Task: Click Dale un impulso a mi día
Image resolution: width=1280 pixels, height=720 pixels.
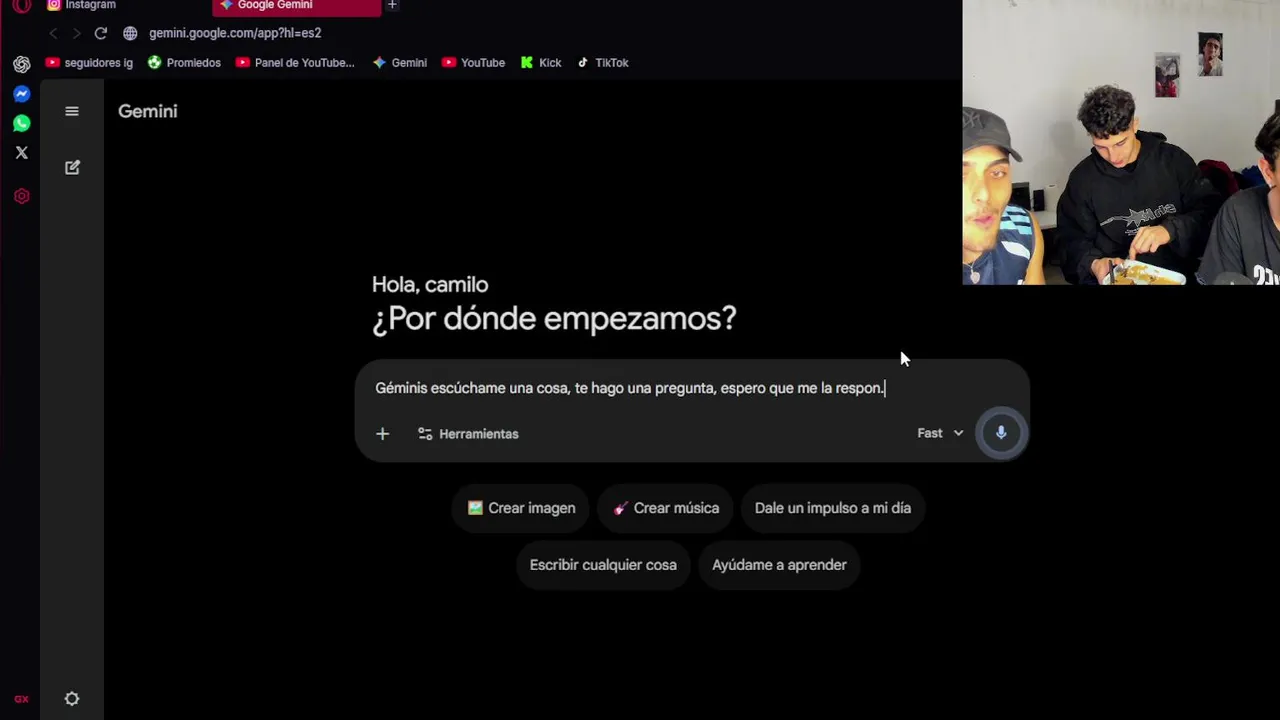Action: pyautogui.click(x=833, y=508)
